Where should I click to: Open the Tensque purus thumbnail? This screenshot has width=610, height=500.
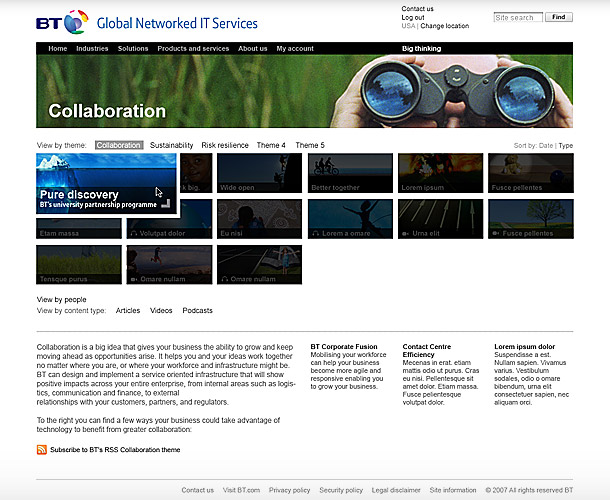79,265
